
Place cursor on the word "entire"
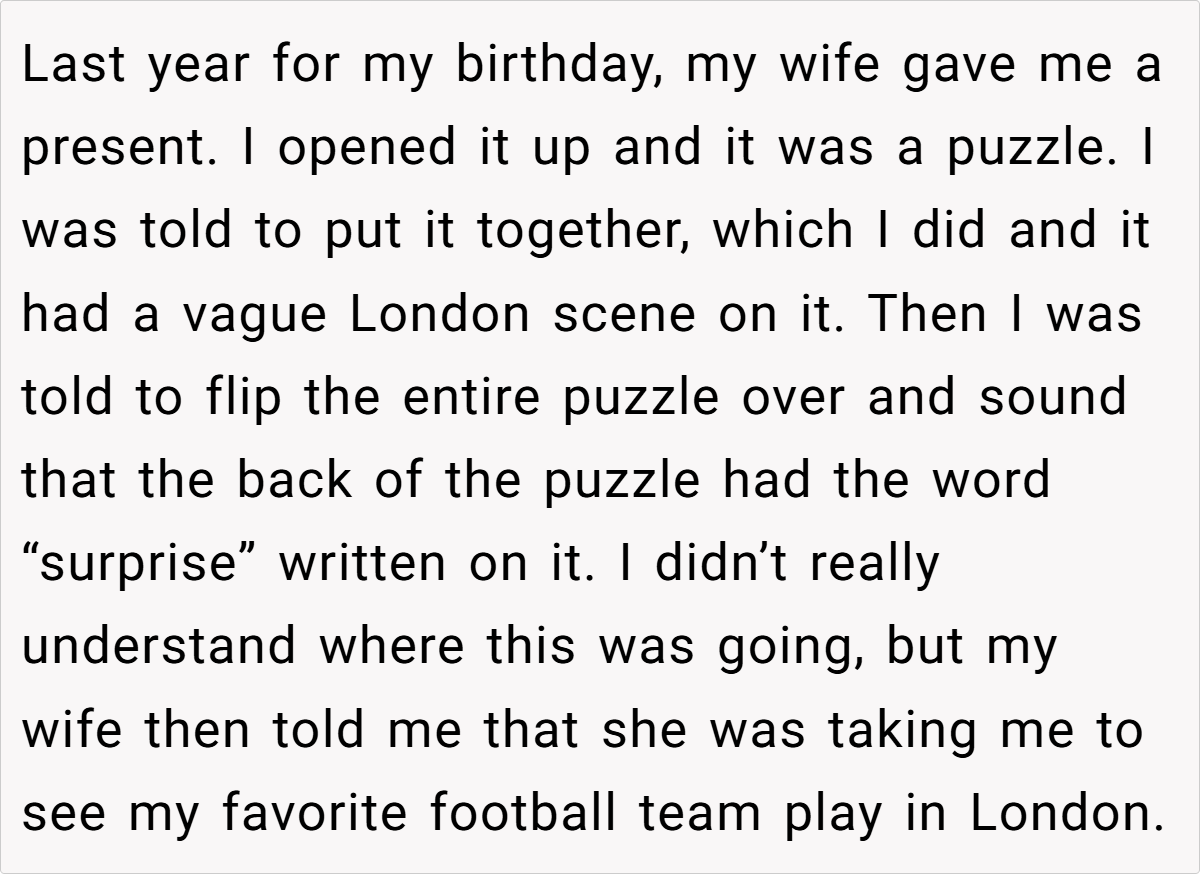(474, 397)
